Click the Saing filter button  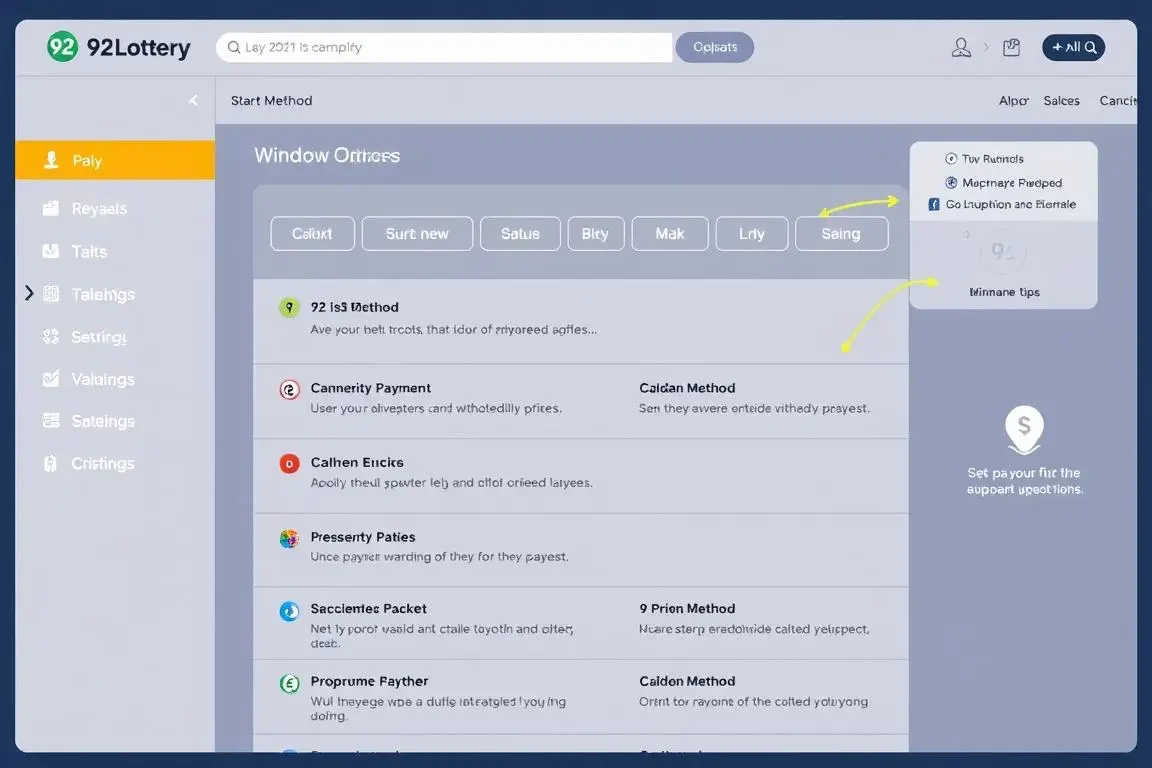(841, 234)
